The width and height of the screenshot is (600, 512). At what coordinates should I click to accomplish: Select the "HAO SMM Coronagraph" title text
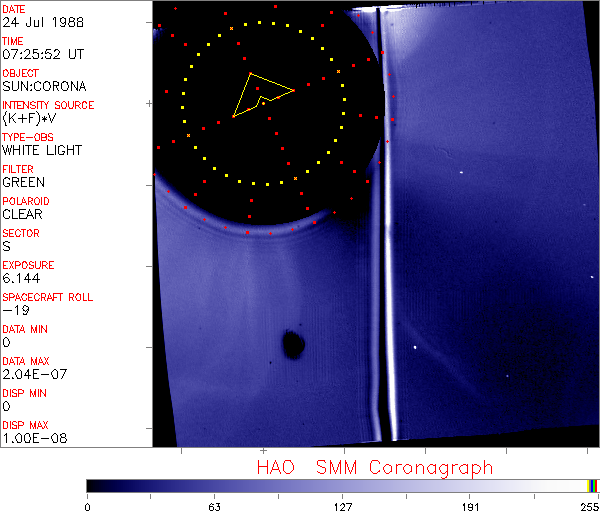[x=375, y=467]
